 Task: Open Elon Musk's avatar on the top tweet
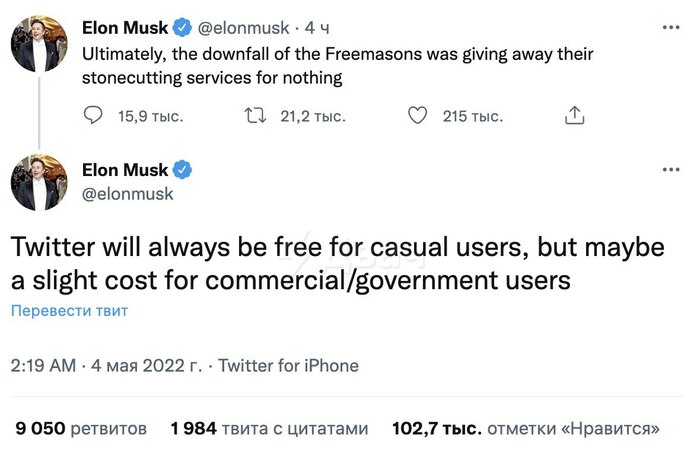[38, 42]
